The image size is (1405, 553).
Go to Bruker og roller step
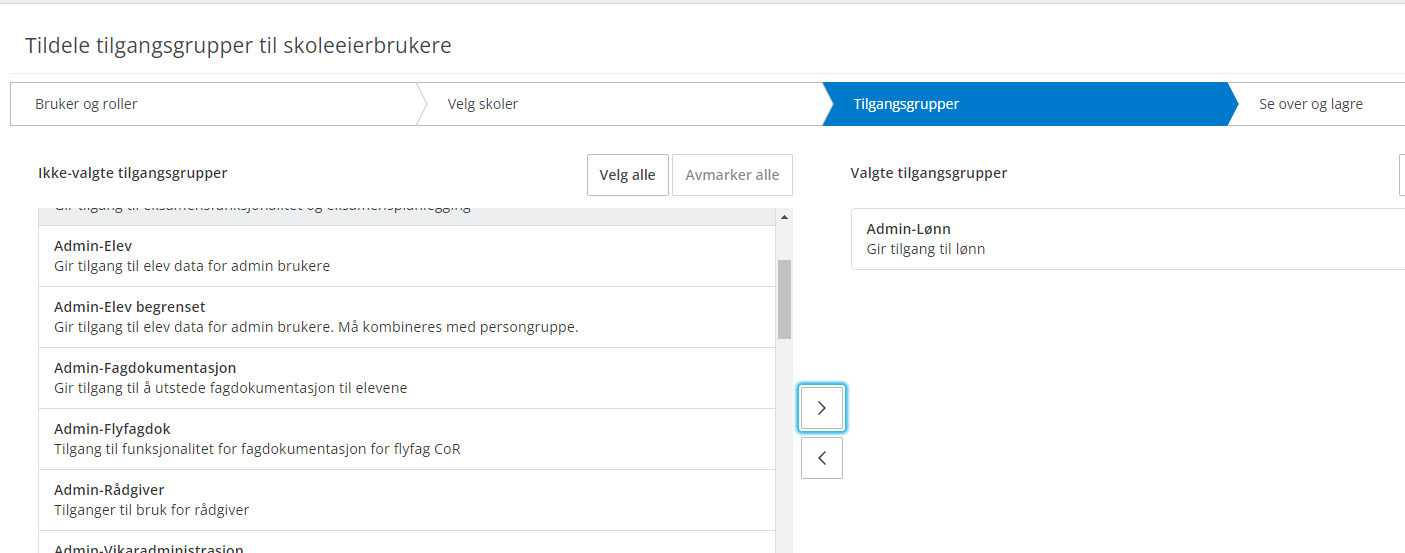(213, 104)
